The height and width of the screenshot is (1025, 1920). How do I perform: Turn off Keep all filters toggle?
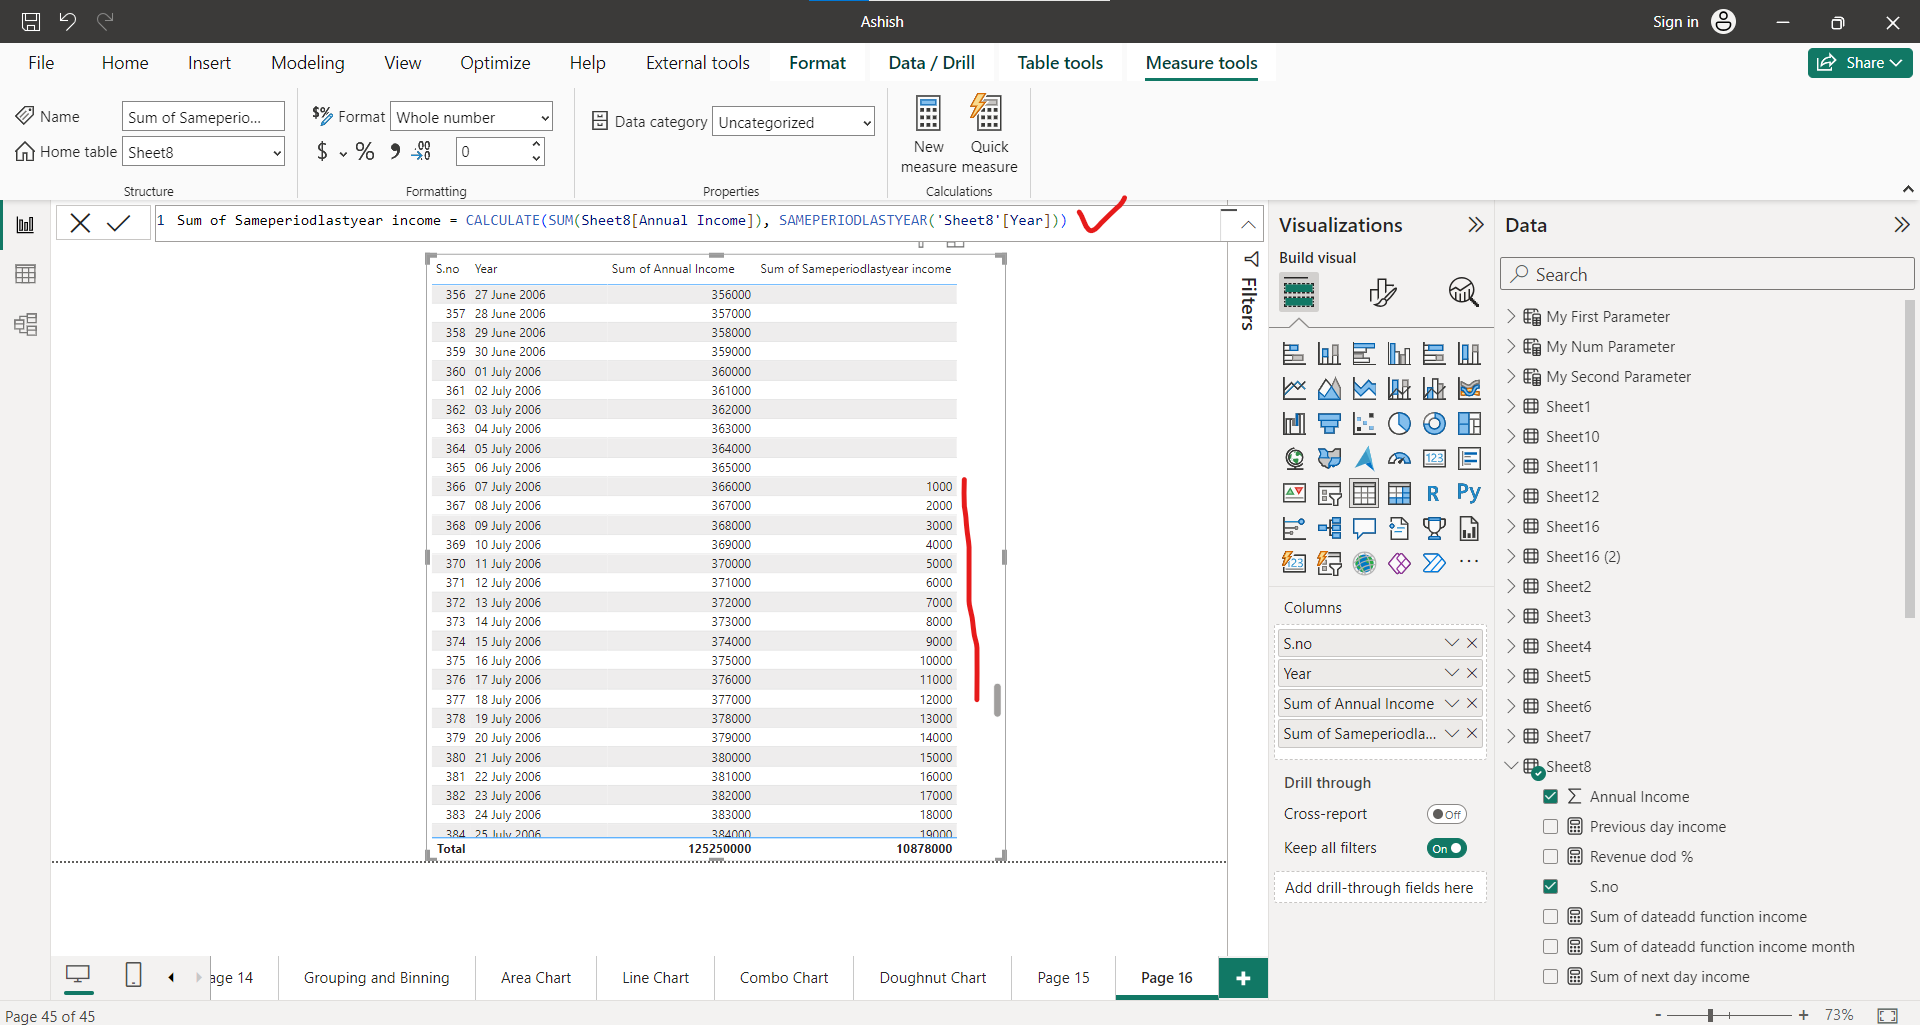[1447, 847]
